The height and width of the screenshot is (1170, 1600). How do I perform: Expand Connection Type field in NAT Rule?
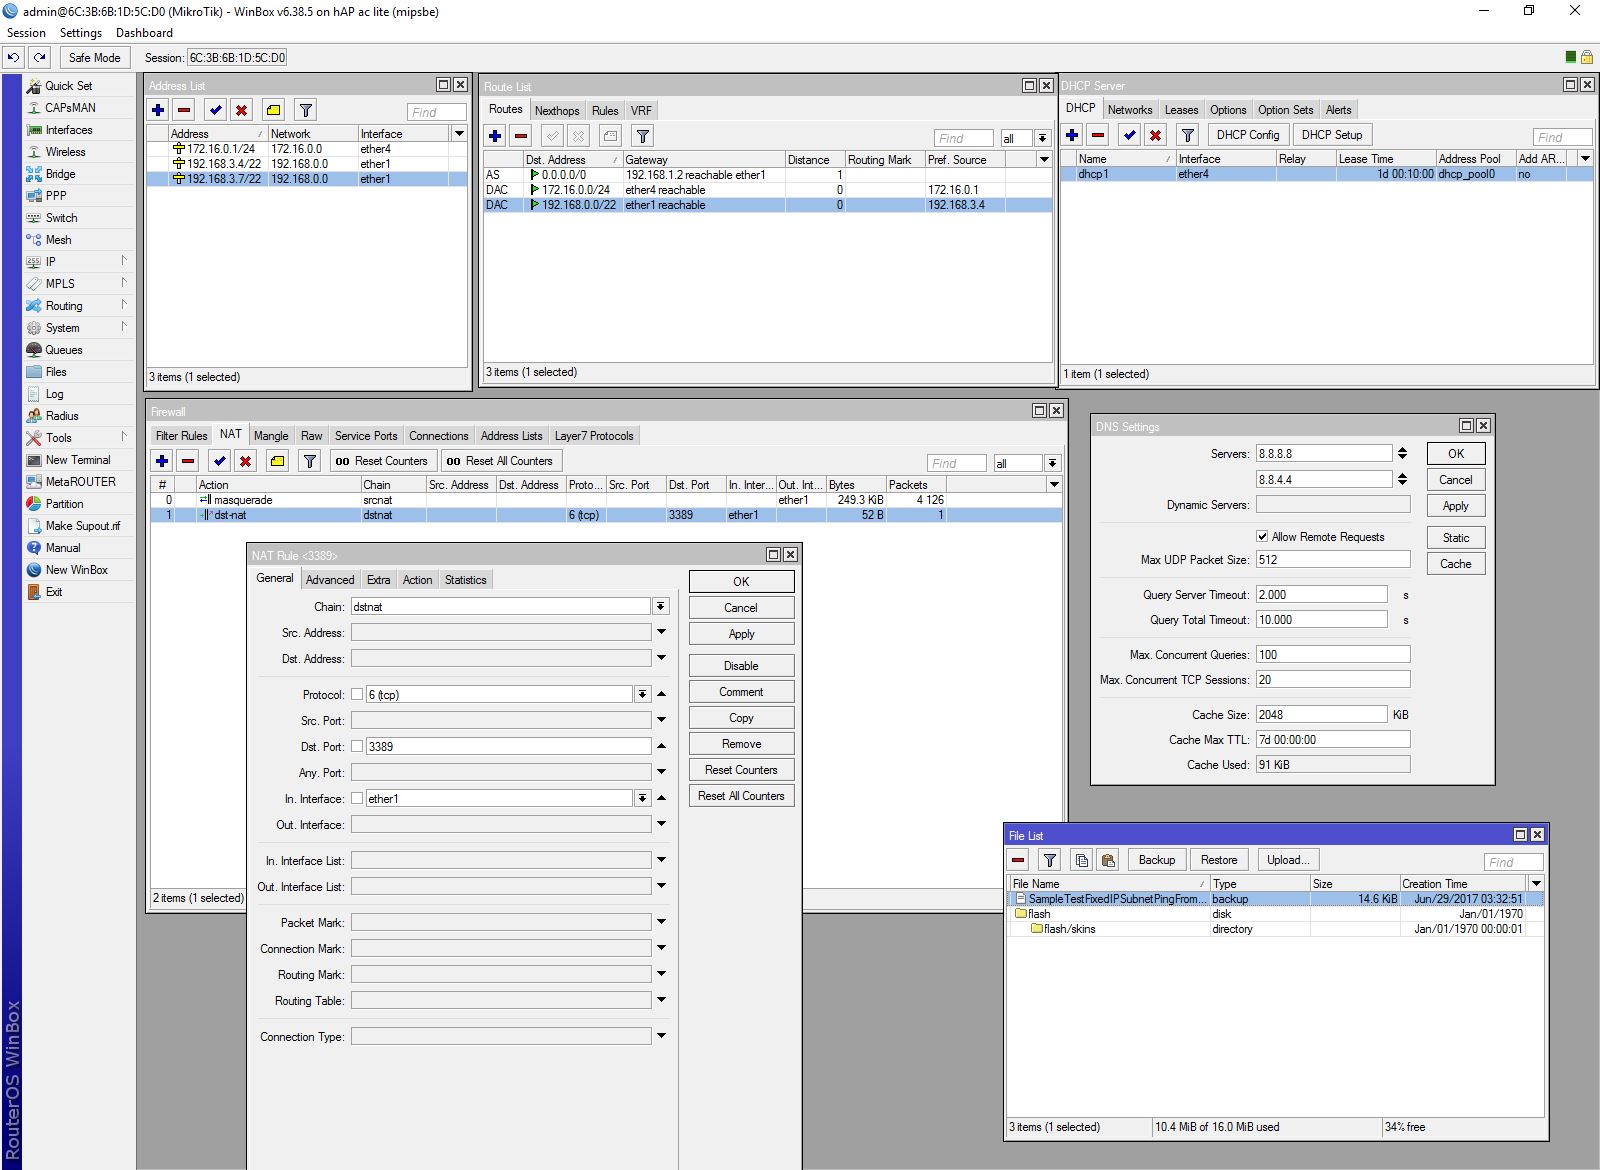661,1036
